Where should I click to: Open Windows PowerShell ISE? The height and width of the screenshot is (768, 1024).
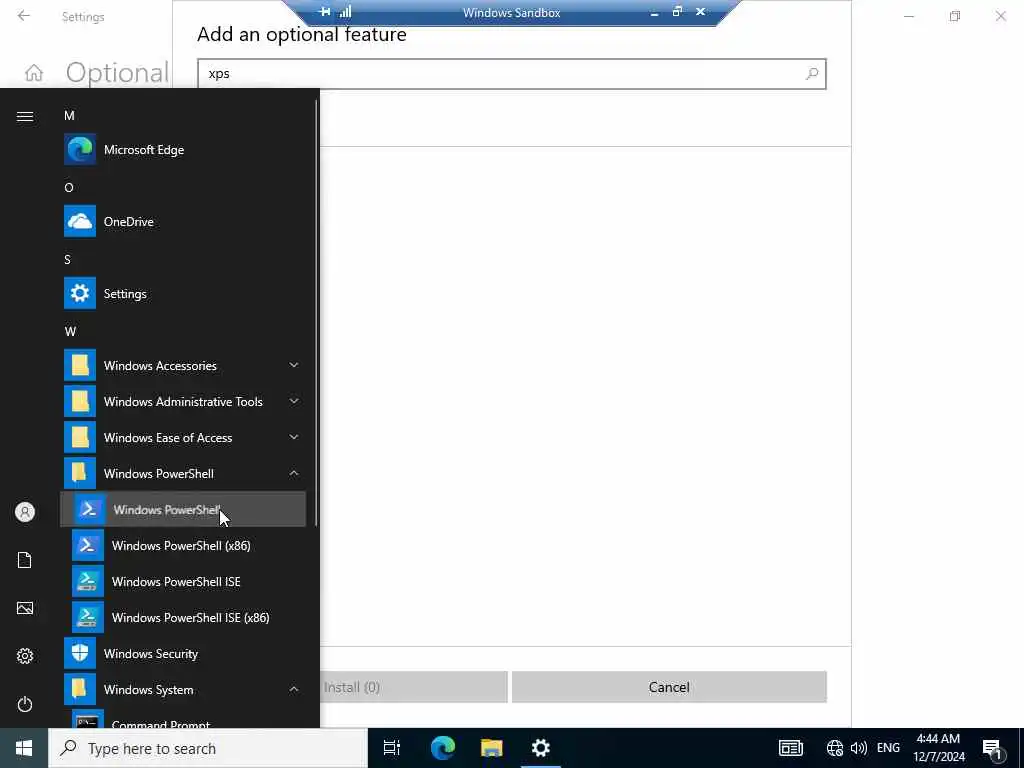(183, 581)
